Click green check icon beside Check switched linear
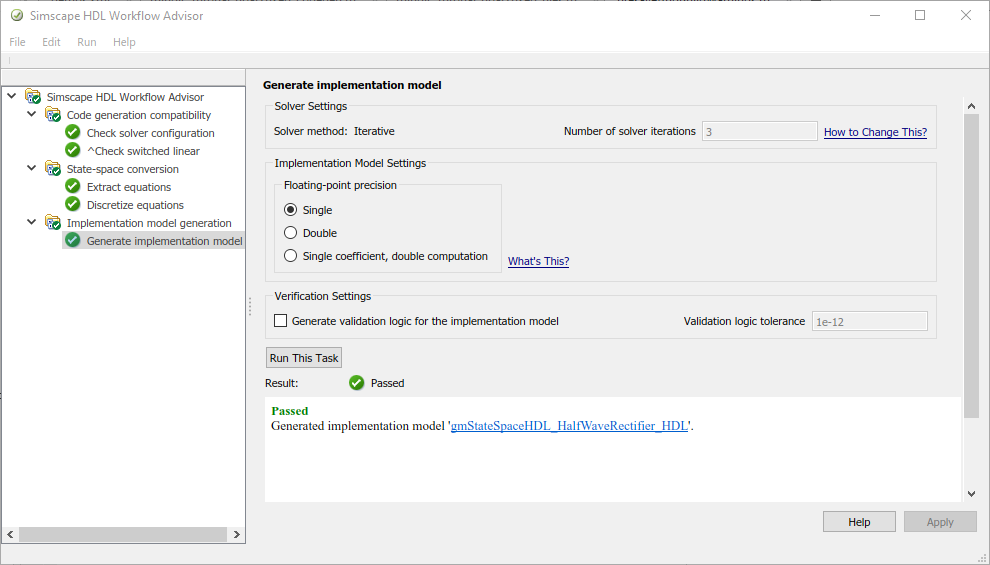 pos(73,151)
